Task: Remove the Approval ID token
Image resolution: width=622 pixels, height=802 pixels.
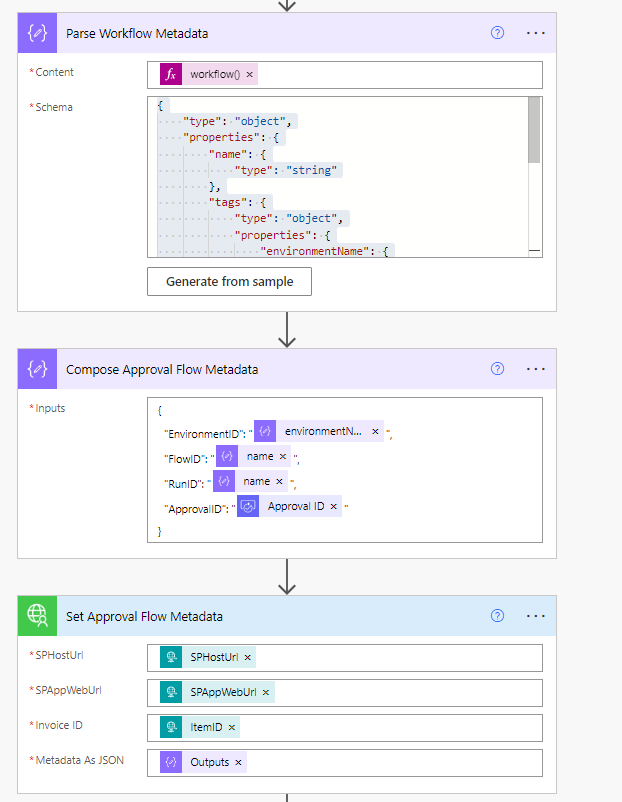Action: tap(334, 506)
